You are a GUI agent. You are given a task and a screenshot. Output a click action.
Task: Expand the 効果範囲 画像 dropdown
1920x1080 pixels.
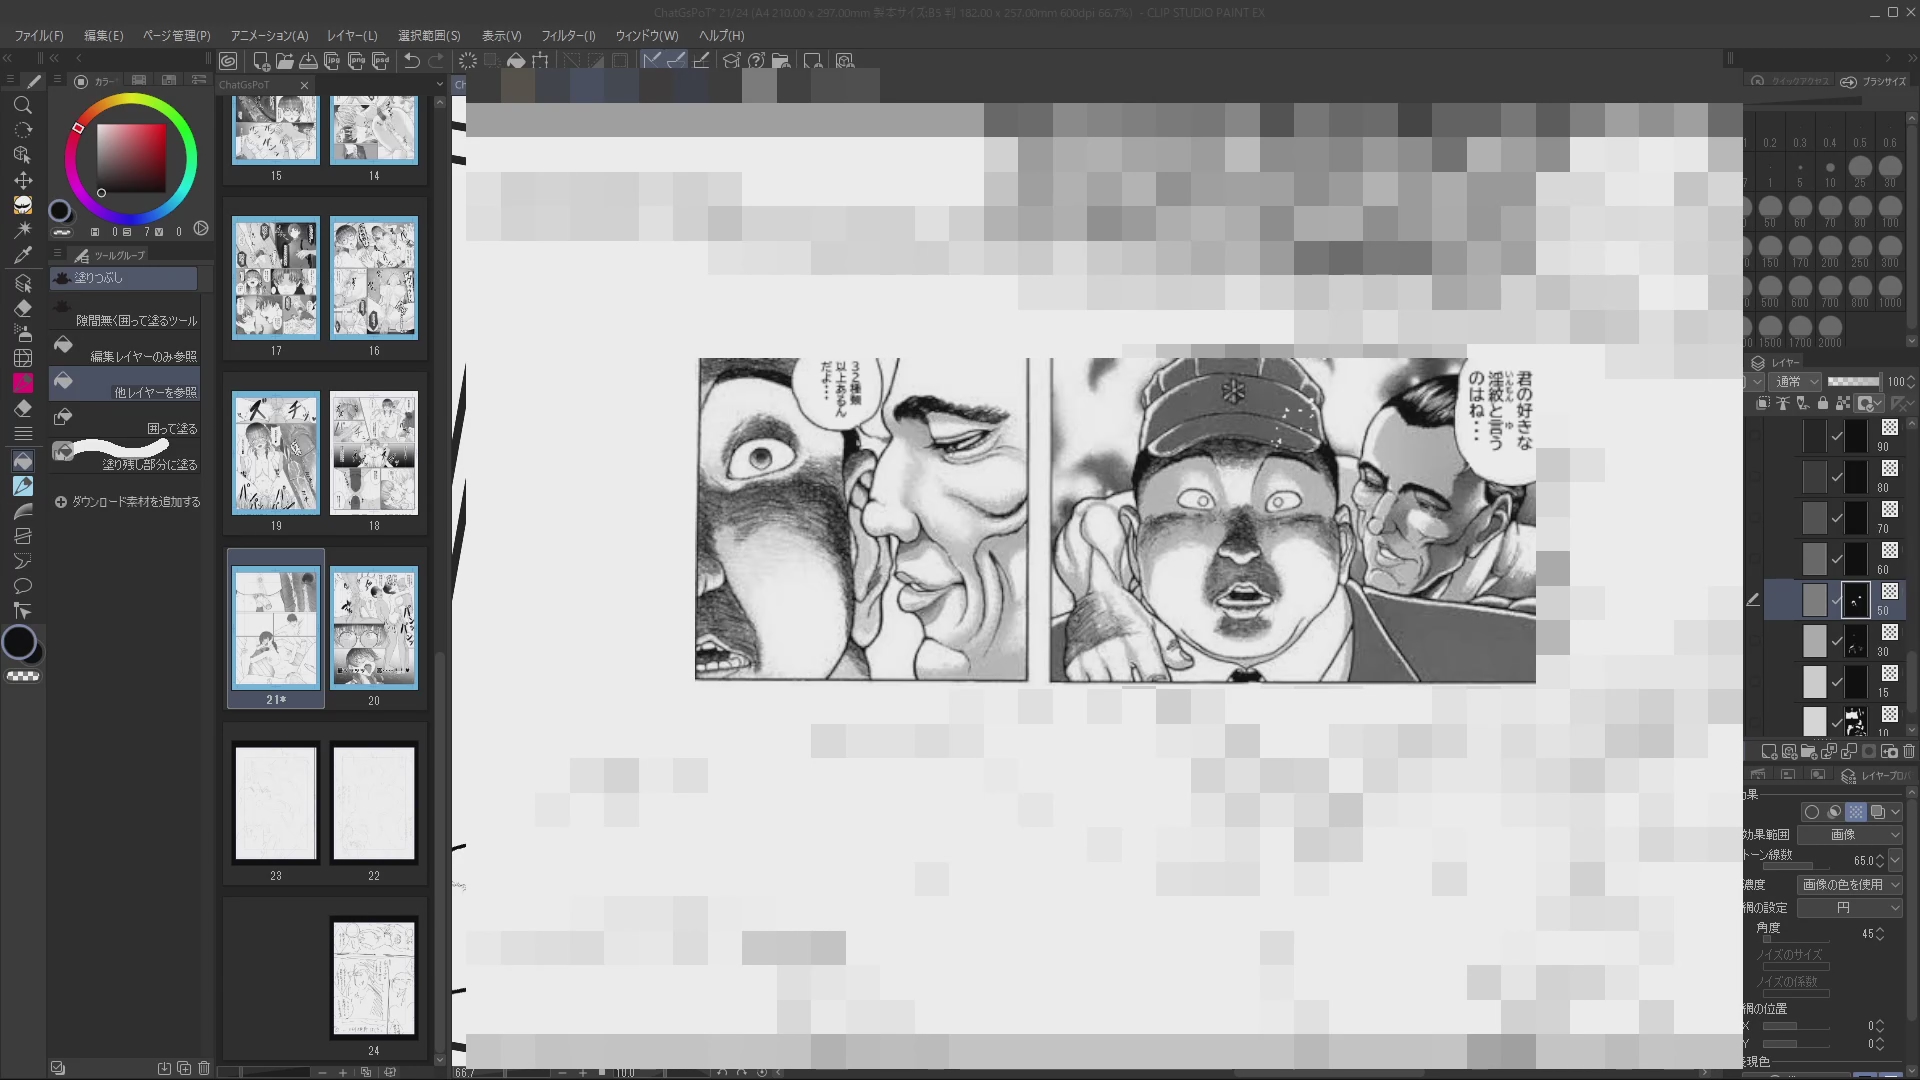click(x=1849, y=834)
